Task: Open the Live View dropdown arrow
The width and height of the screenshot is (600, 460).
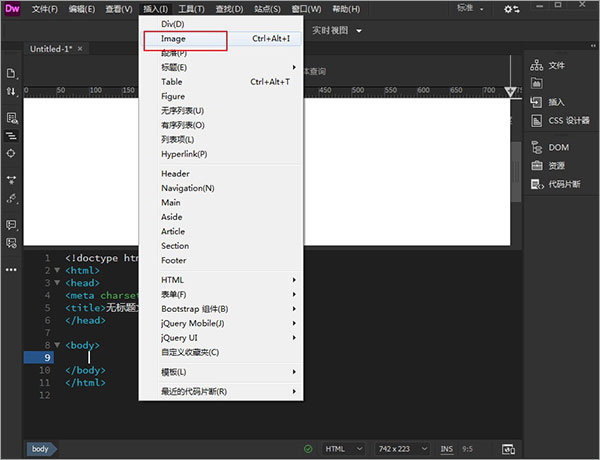Action: (359, 30)
